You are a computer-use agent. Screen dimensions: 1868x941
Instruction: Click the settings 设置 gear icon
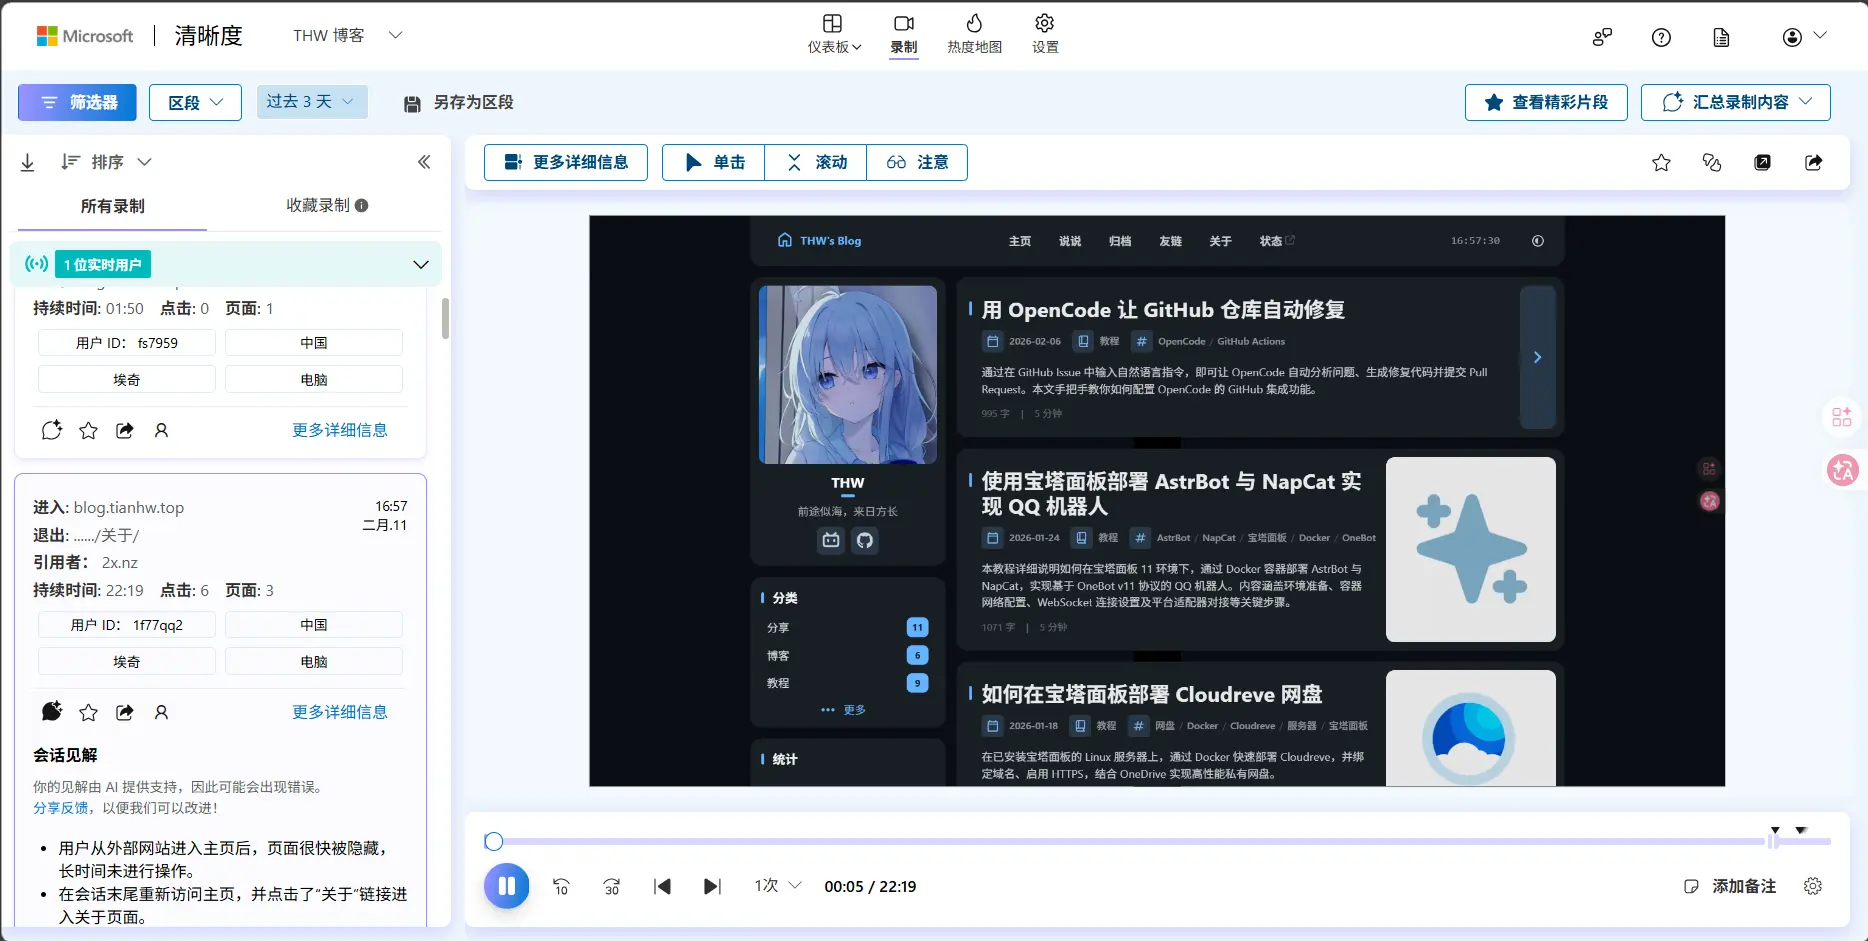point(1044,33)
